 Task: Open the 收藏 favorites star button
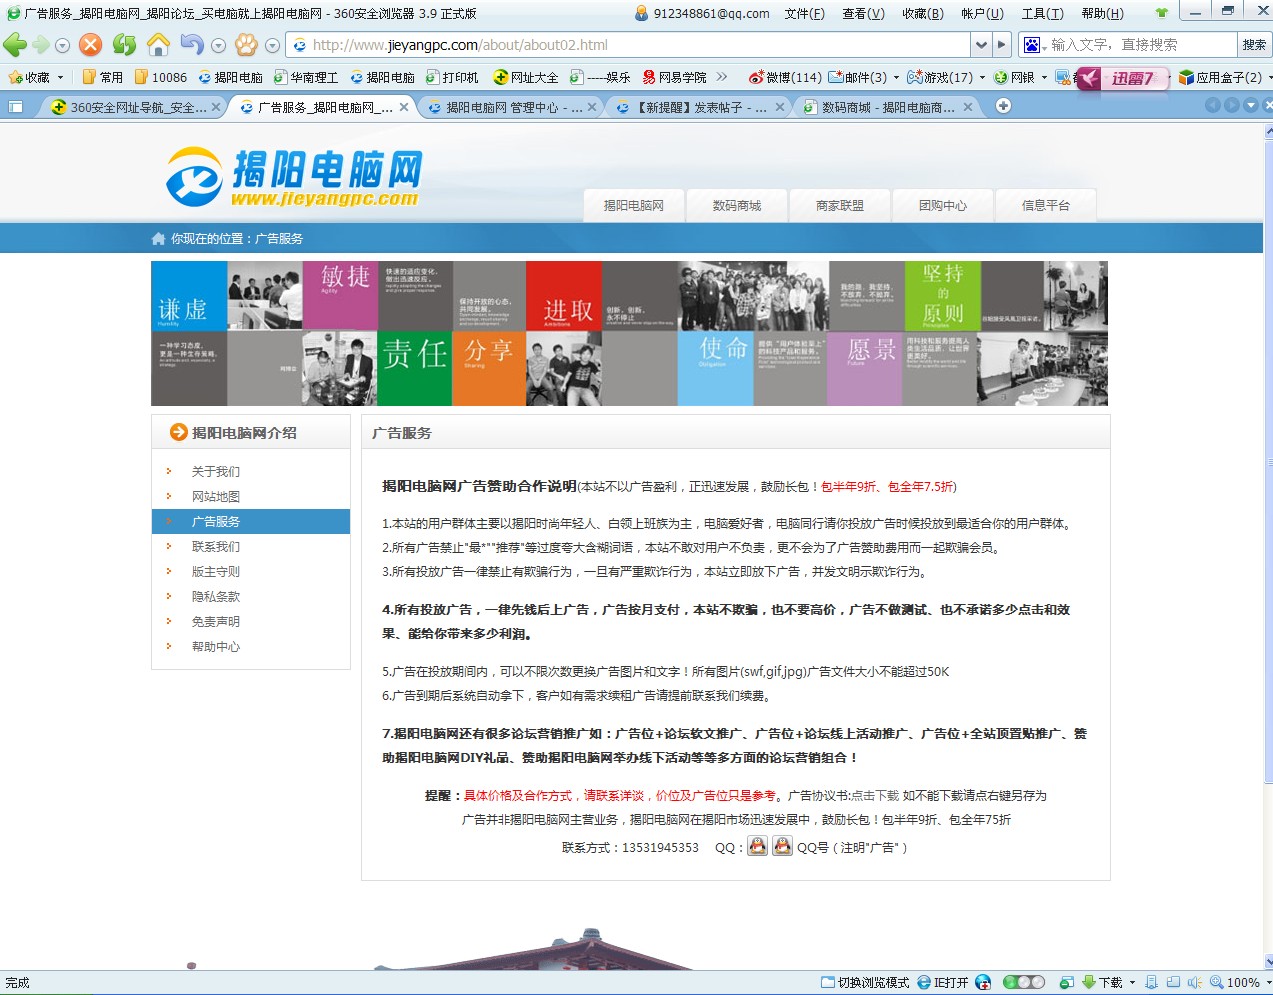coord(28,77)
